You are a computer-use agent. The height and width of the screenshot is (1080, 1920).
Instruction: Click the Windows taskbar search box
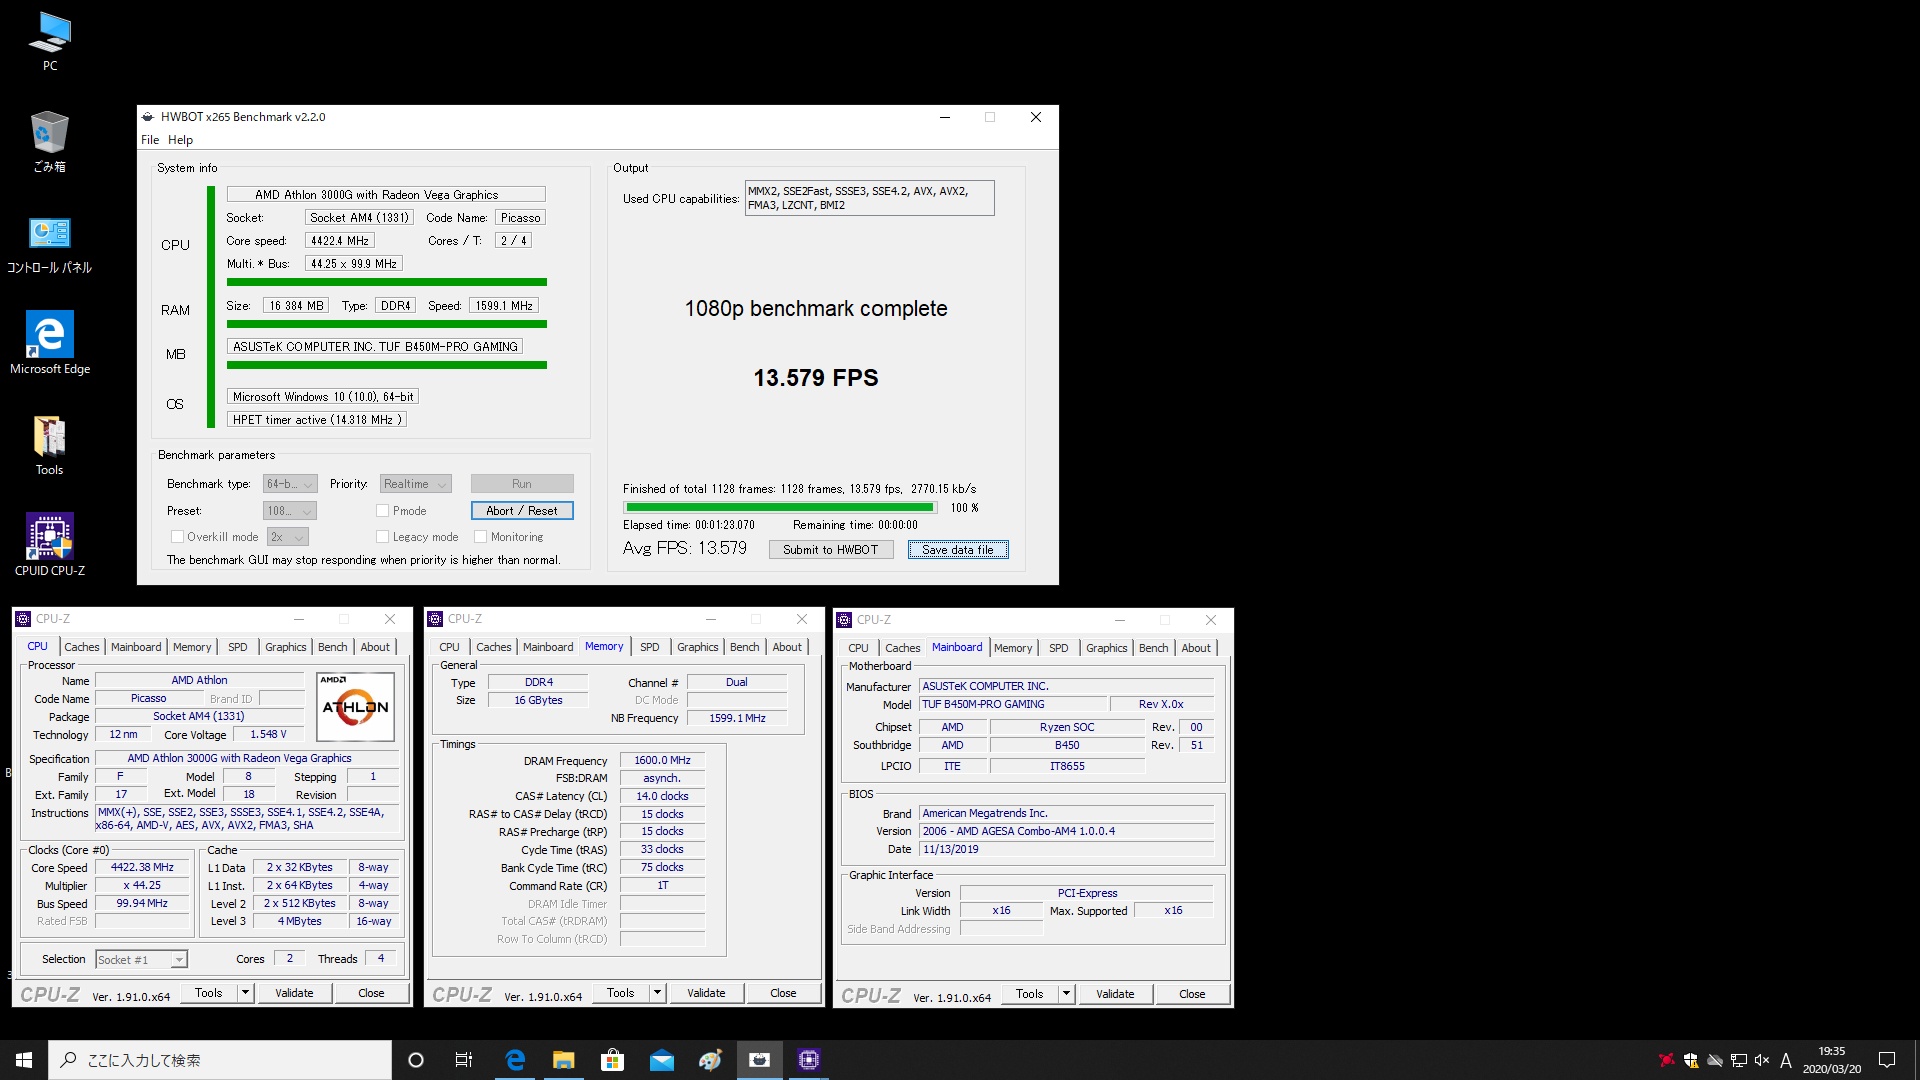[220, 1060]
